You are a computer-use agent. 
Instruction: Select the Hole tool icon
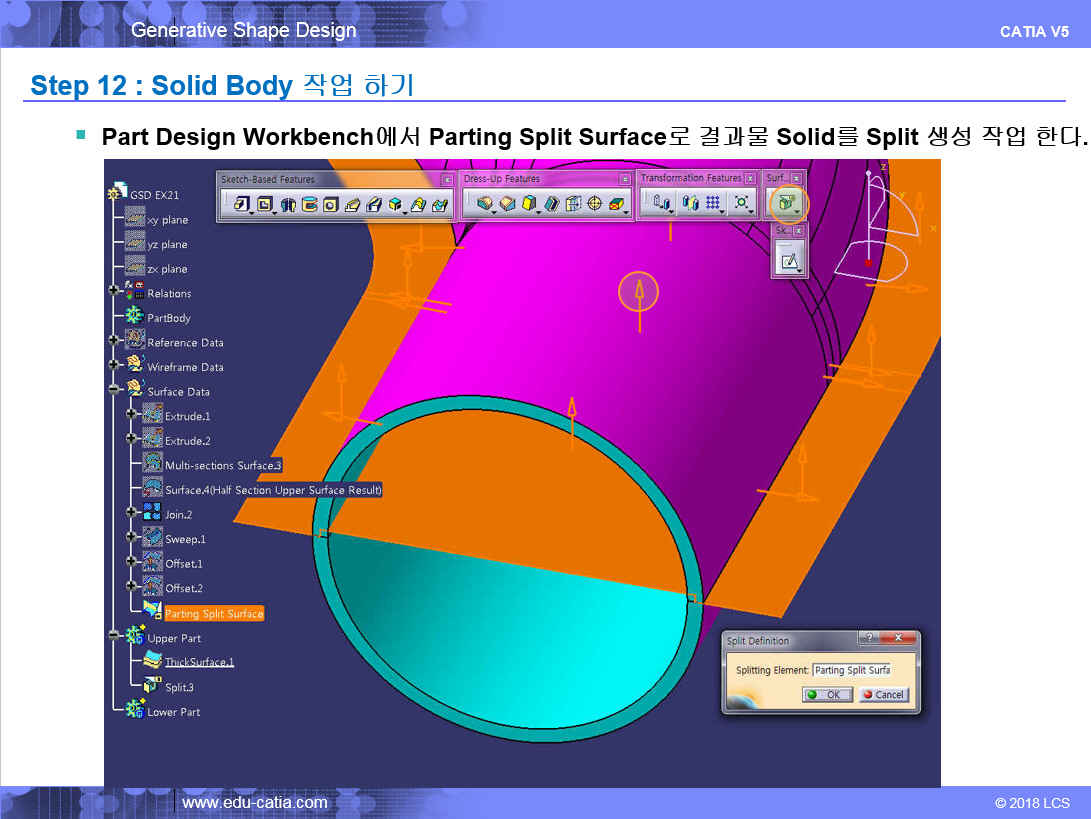331,205
